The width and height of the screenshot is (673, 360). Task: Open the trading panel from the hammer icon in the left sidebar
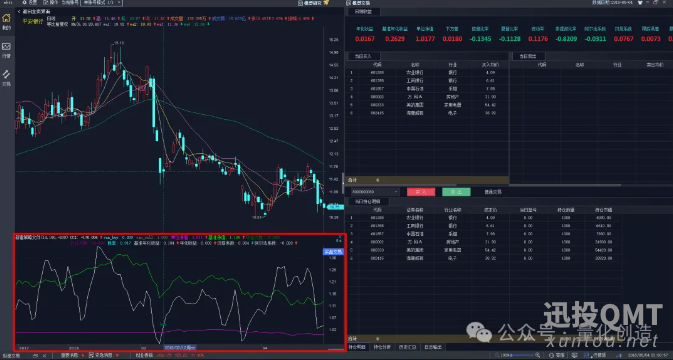6,78
